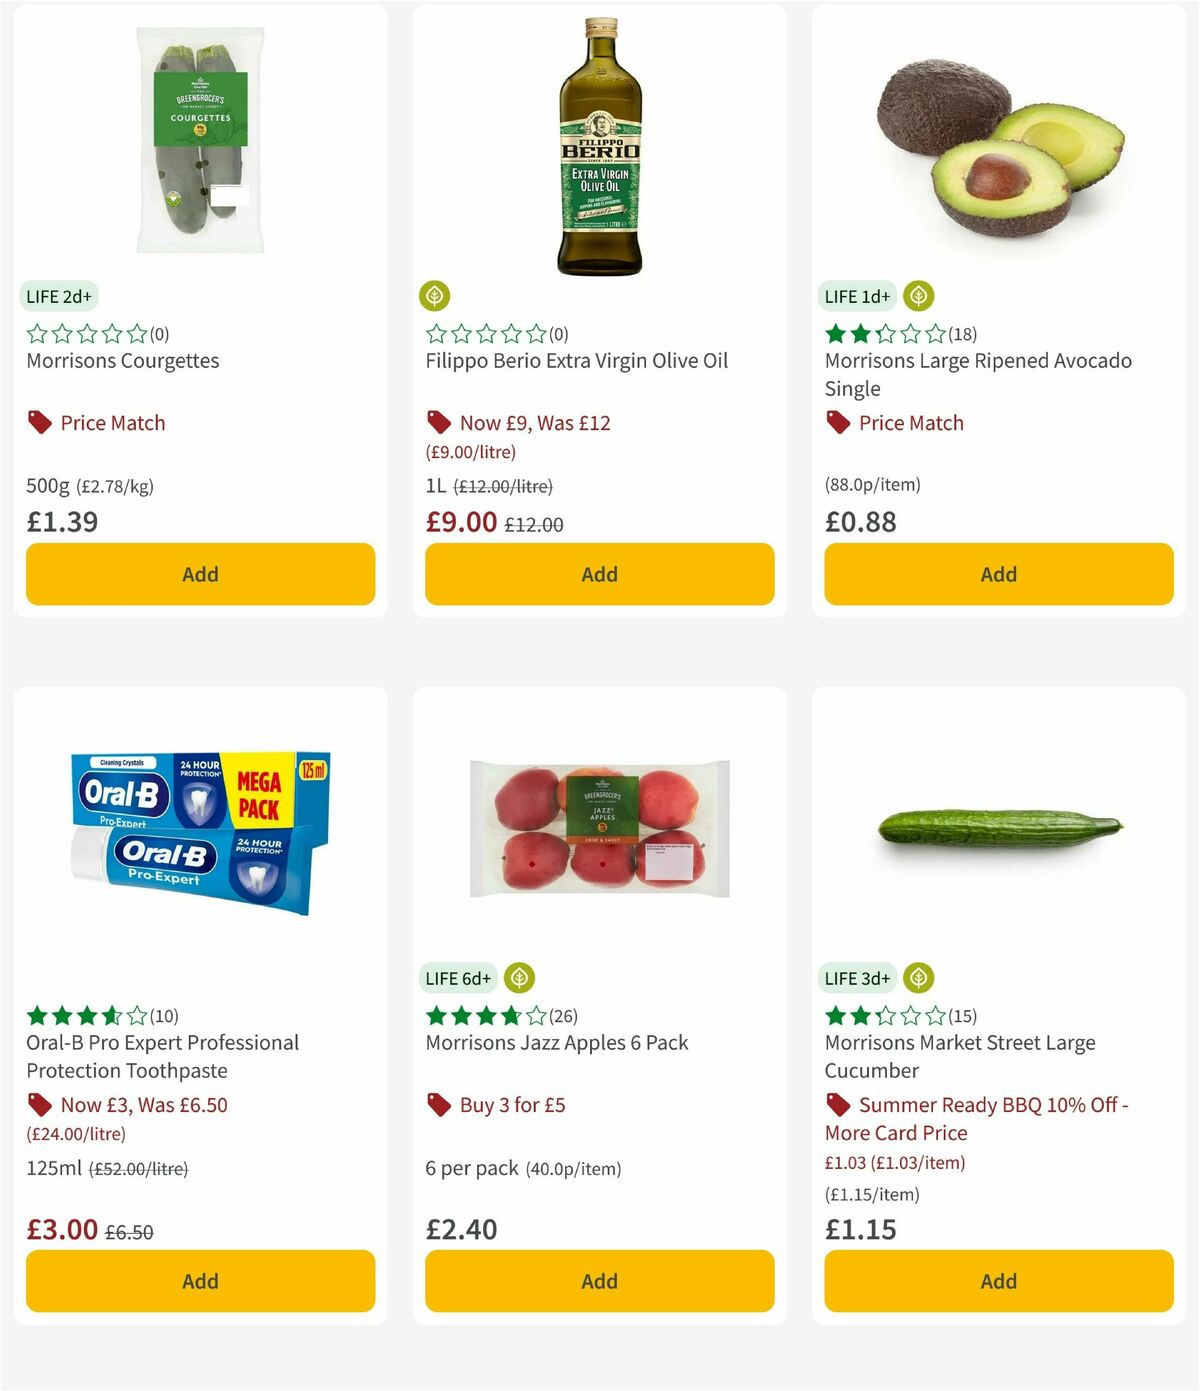This screenshot has height=1391, width=1200.
Task: Open the LIFE 2d+ freshness badge on Courgettes
Action: tap(57, 296)
